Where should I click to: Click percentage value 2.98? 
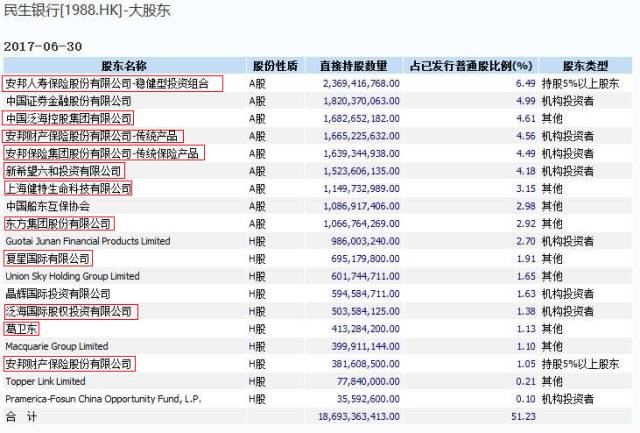526,207
